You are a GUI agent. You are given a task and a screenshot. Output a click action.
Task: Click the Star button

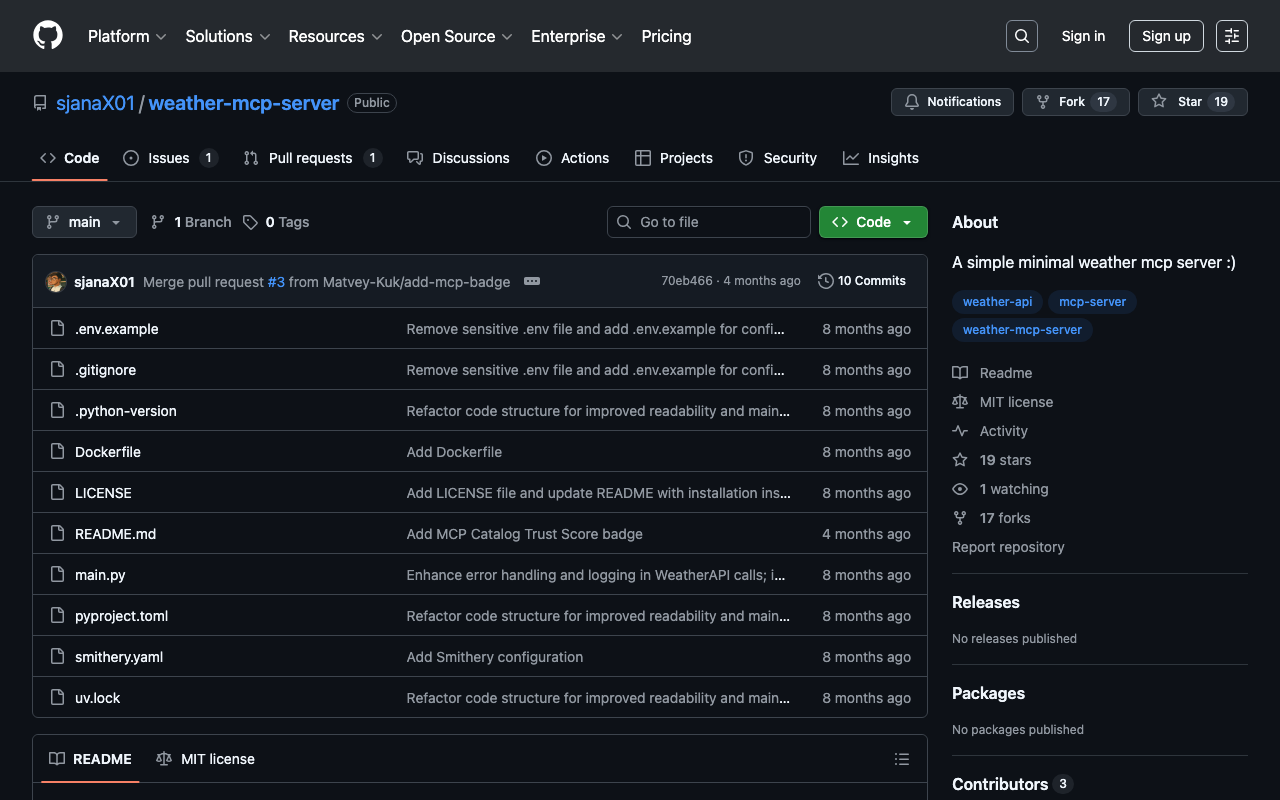click(x=1192, y=102)
